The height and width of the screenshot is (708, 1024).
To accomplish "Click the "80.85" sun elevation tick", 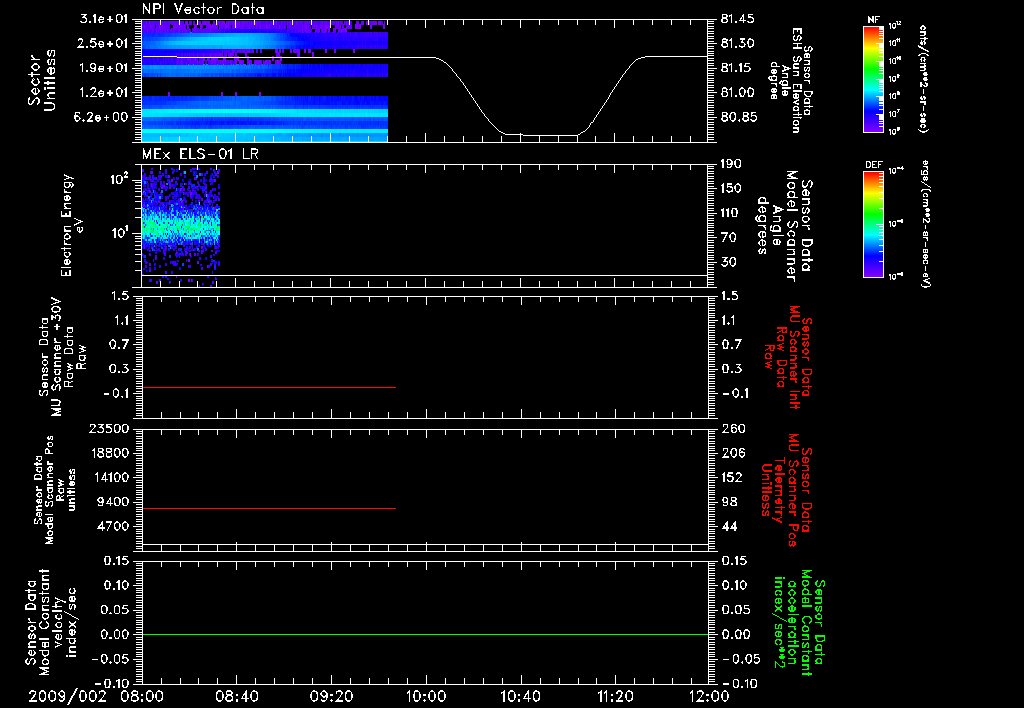I will tap(737, 117).
